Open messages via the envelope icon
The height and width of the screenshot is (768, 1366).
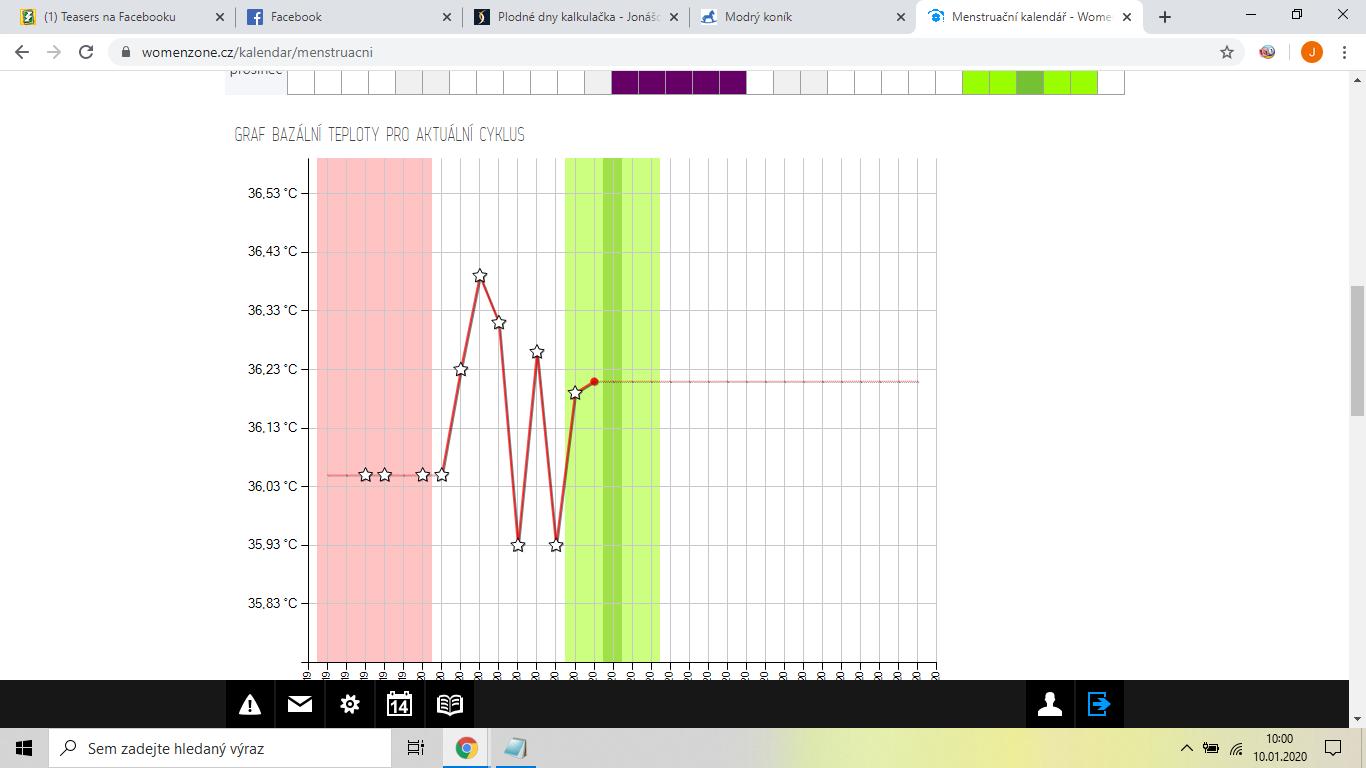[299, 705]
